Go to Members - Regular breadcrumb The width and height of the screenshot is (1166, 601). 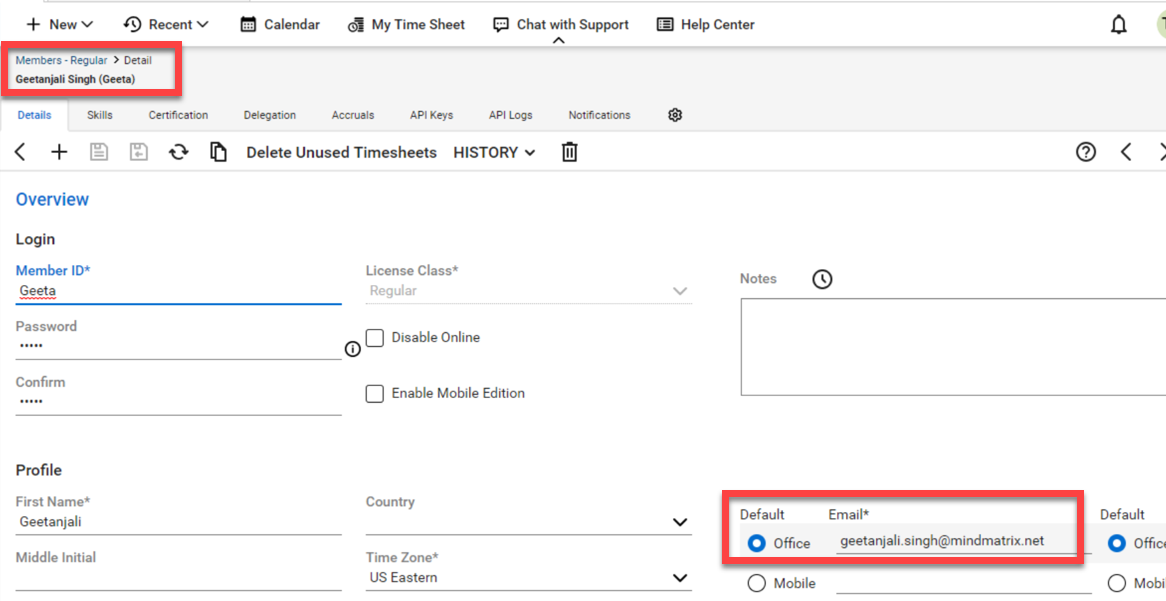[x=62, y=60]
